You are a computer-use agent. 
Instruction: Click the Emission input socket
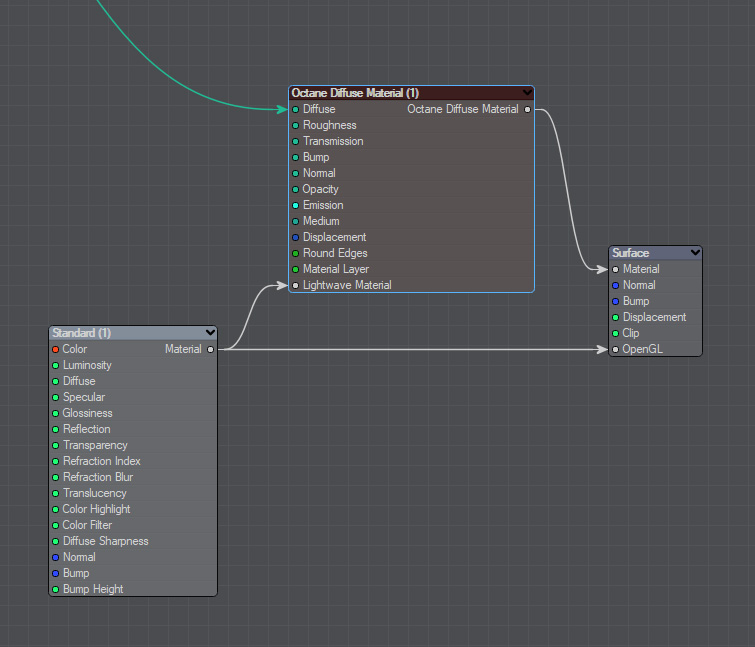296,206
